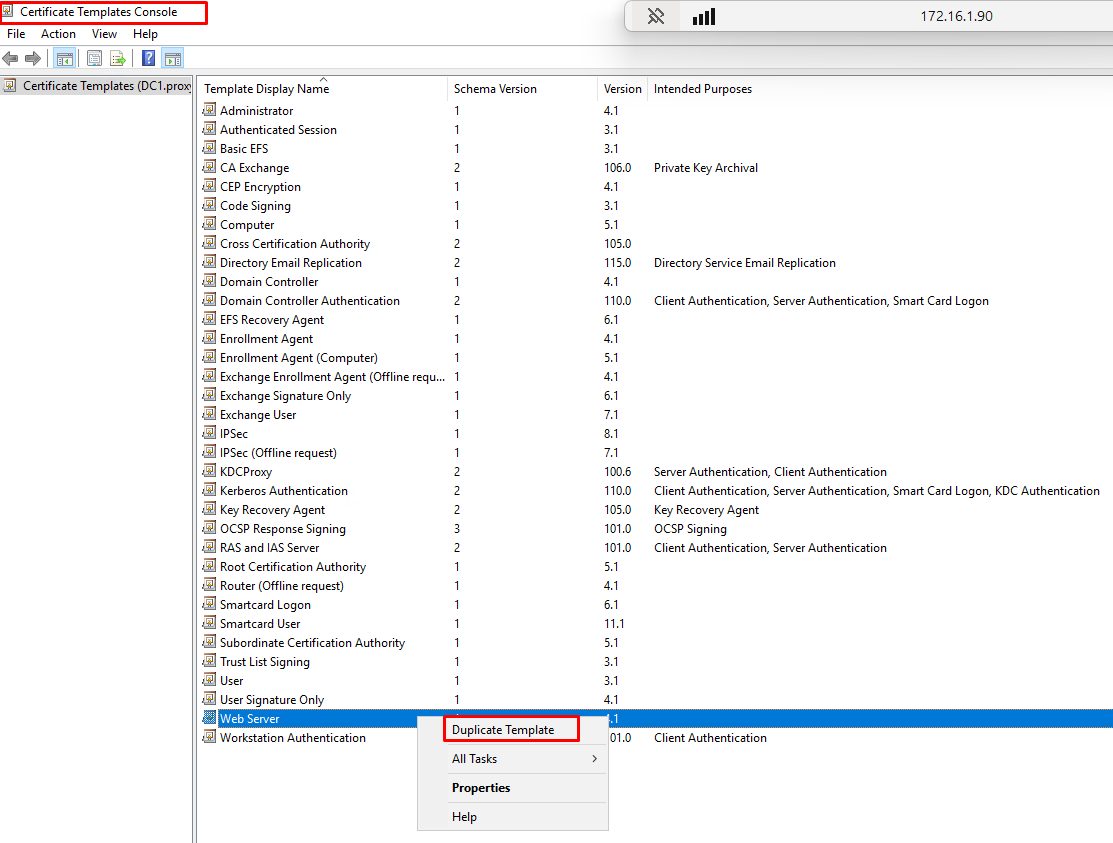Select the Trust List Signing template
Screen dimensions: 1113x843
265,662
